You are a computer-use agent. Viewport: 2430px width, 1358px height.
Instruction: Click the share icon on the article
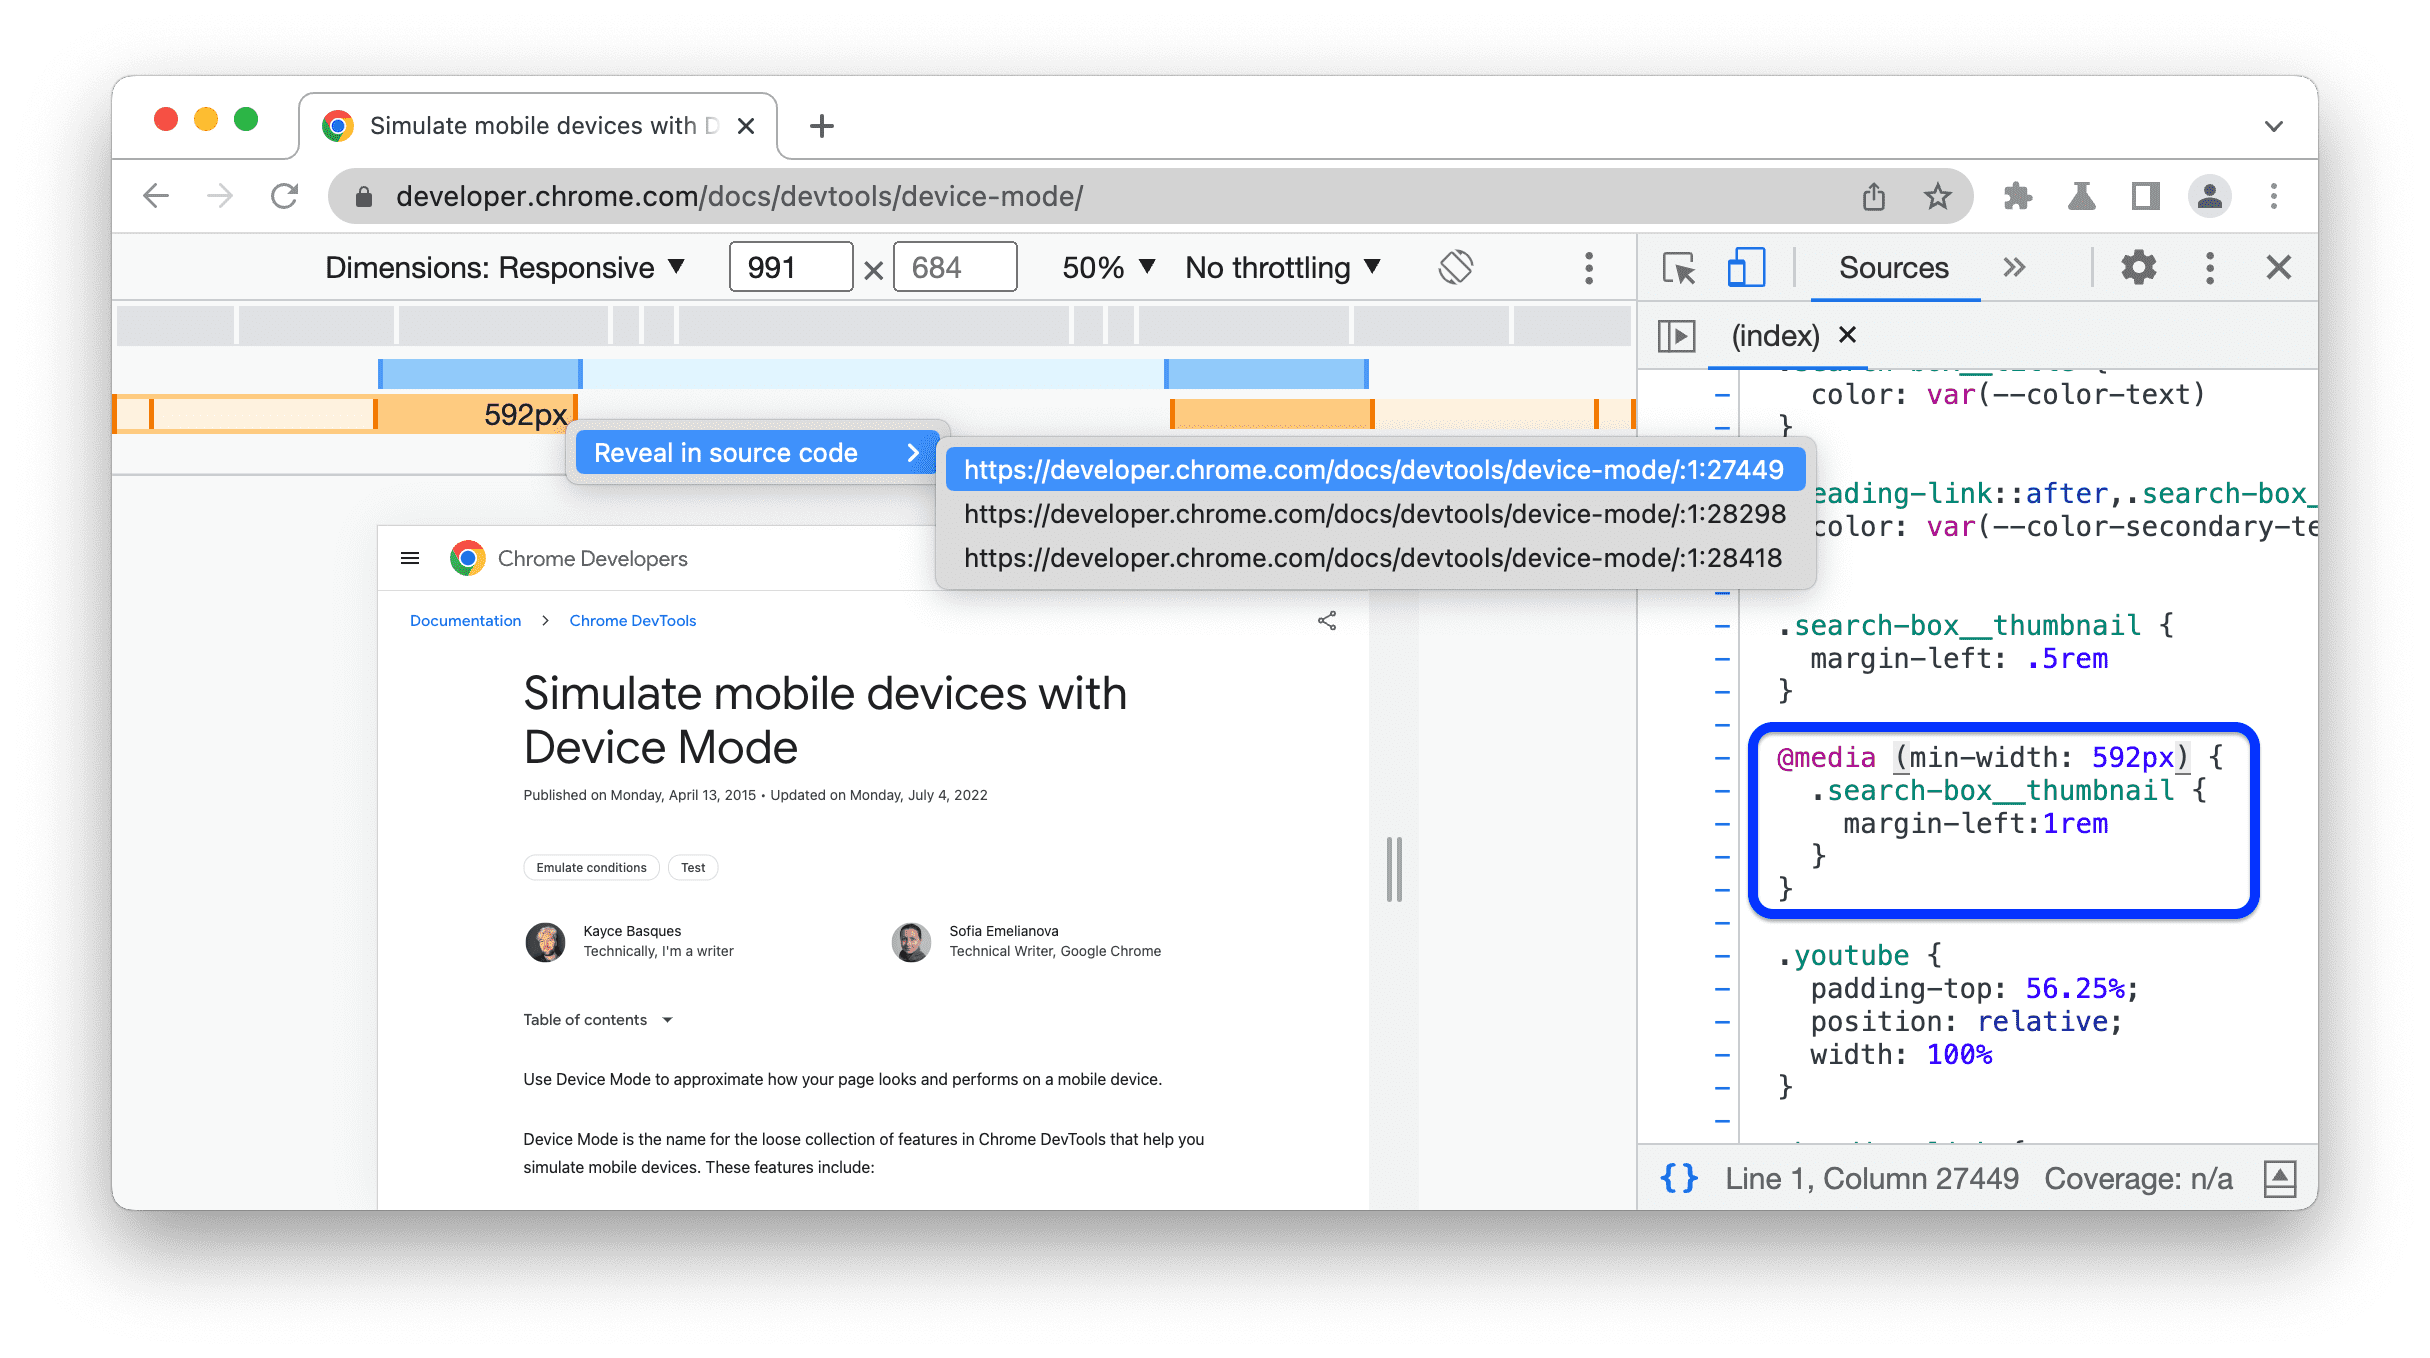(1327, 619)
